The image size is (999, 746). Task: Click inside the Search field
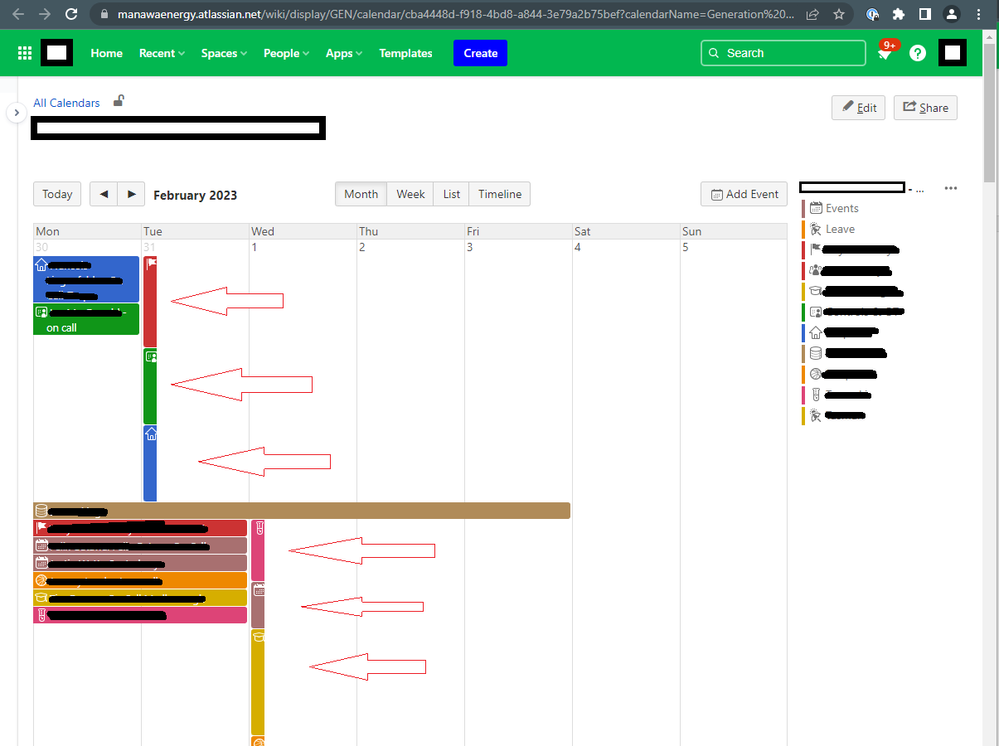coord(783,52)
